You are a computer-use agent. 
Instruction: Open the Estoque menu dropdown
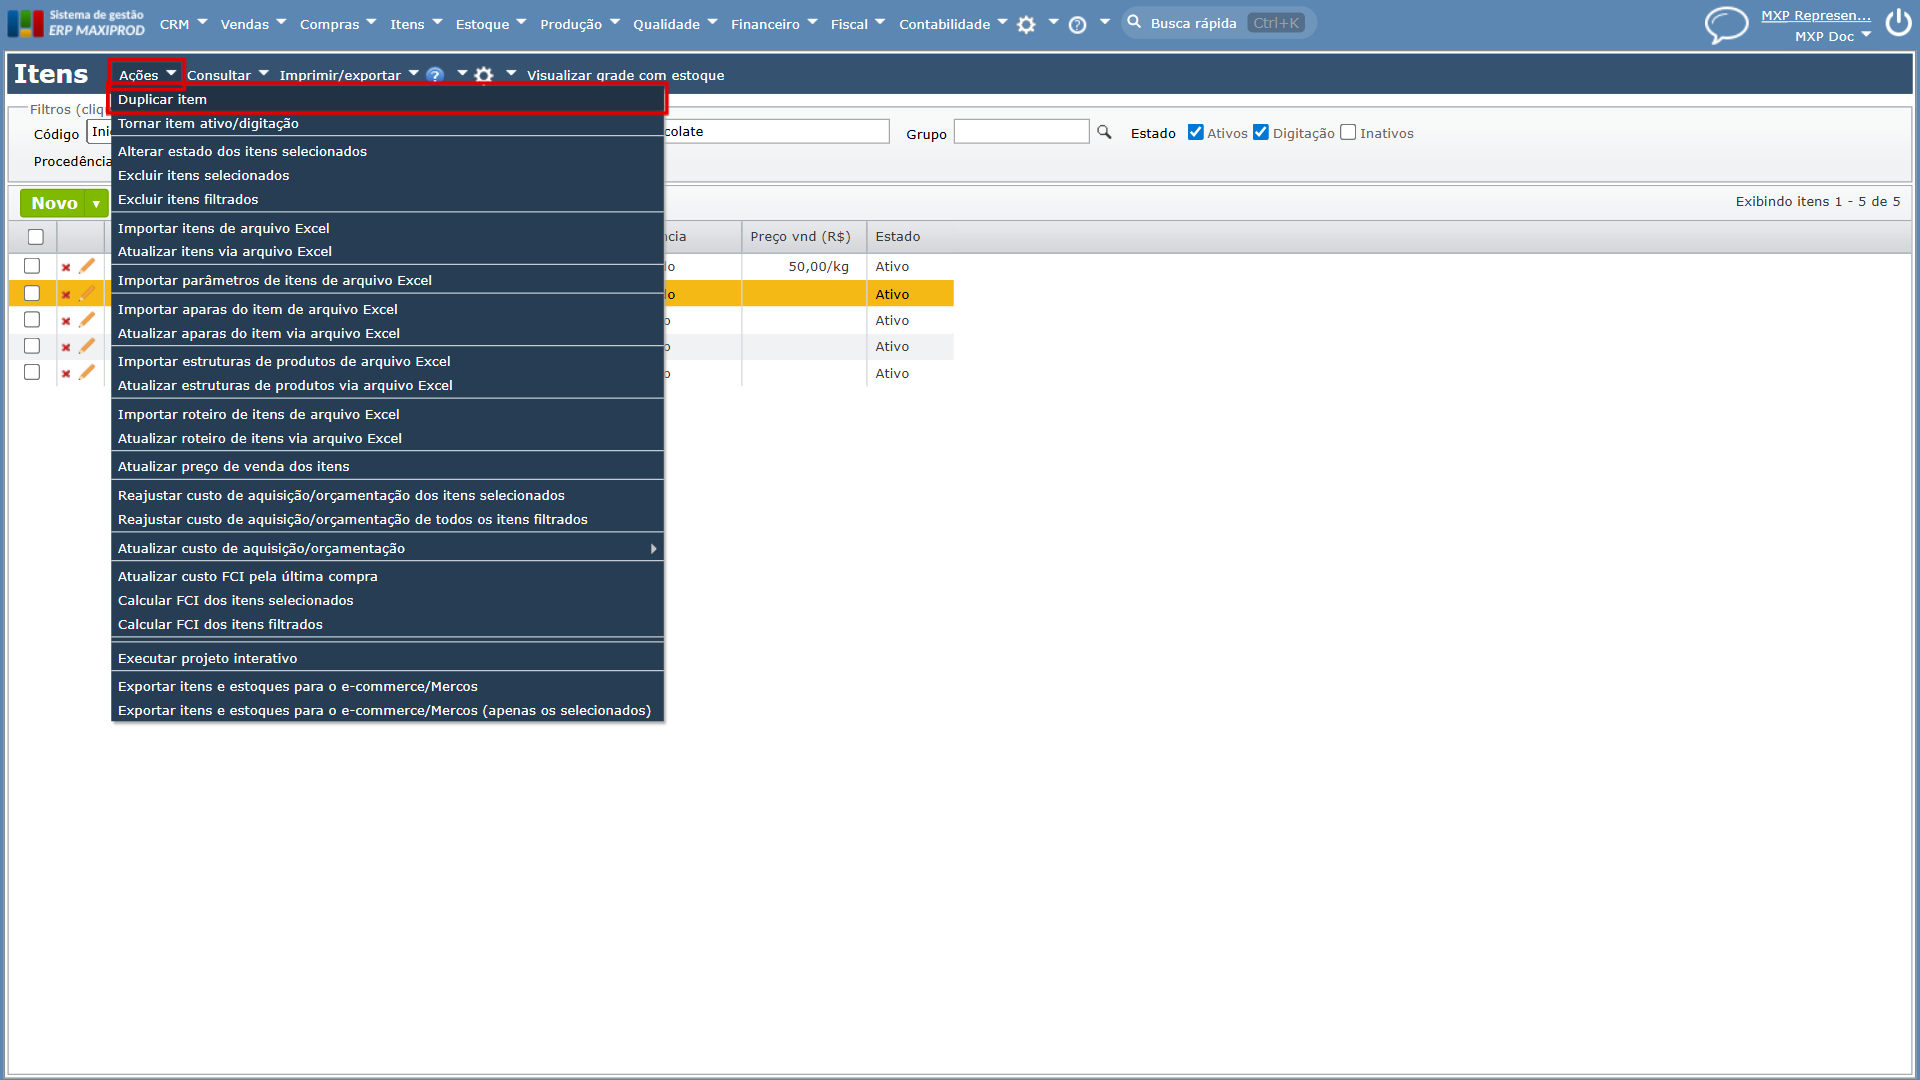(x=491, y=24)
